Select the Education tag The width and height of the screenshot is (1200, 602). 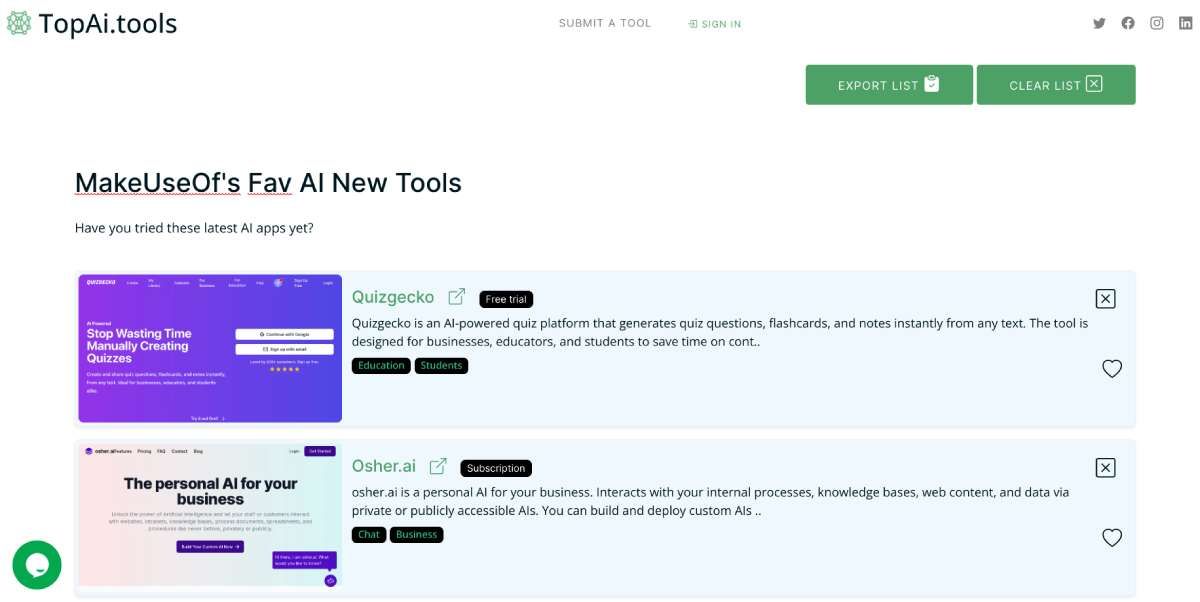click(381, 366)
